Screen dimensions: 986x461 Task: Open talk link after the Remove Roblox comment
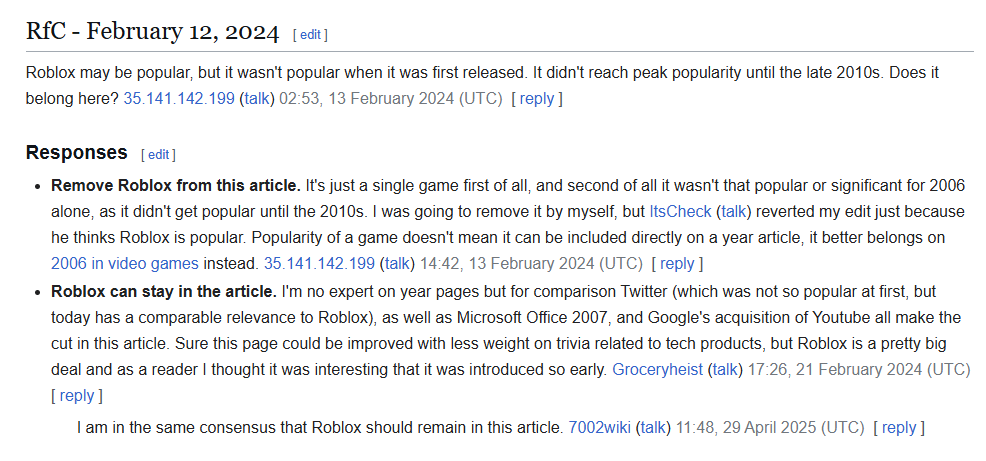[x=397, y=264]
